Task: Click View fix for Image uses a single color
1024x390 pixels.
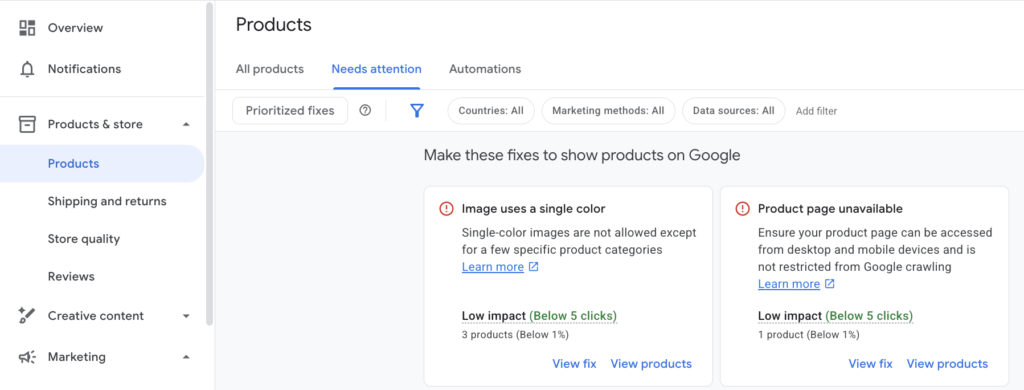Action: click(x=574, y=364)
